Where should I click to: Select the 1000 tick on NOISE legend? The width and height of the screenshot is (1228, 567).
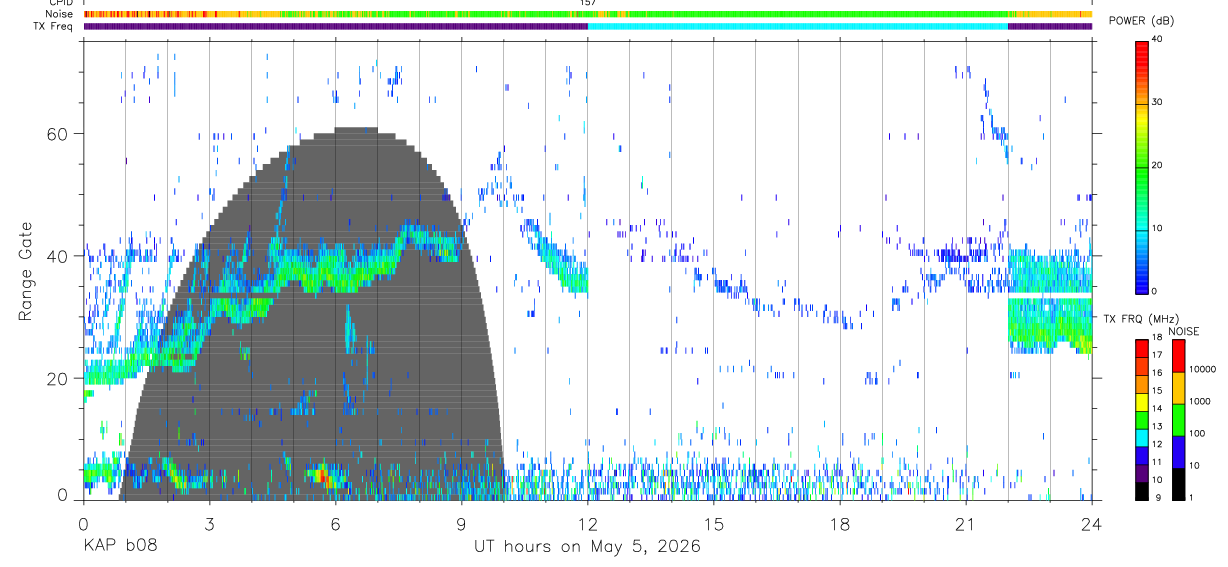pos(1200,401)
